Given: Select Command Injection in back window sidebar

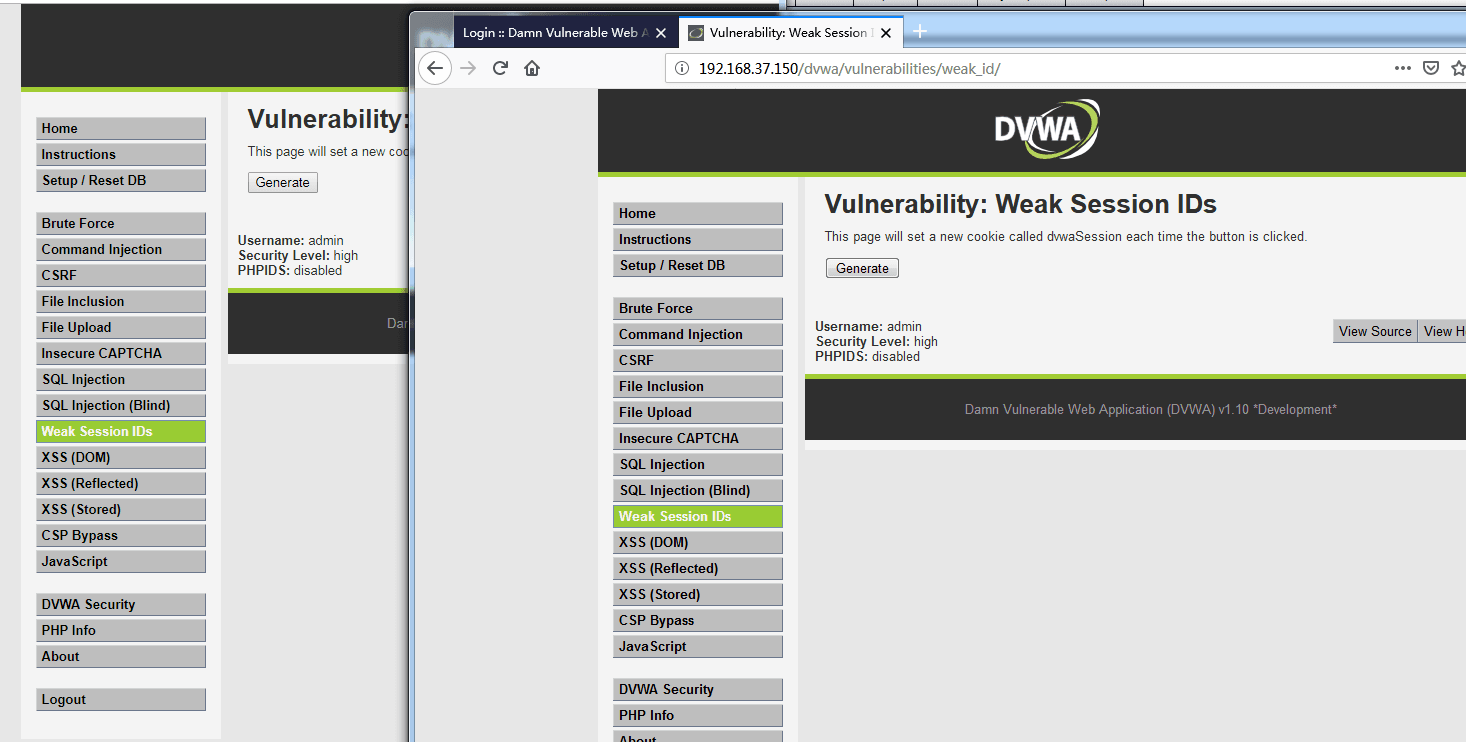Looking at the screenshot, I should (x=121, y=249).
